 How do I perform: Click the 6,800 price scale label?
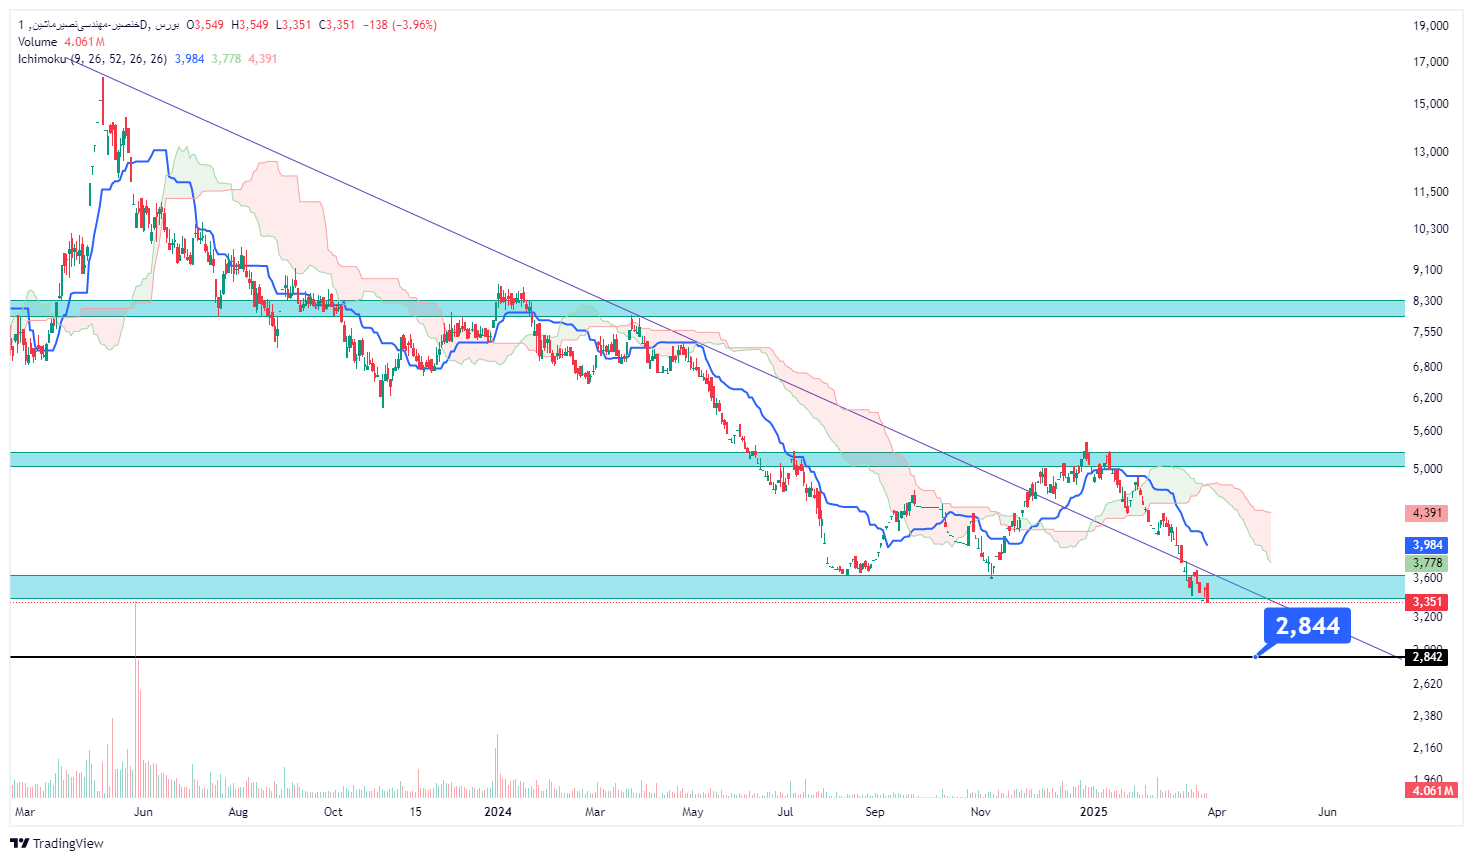(1428, 367)
